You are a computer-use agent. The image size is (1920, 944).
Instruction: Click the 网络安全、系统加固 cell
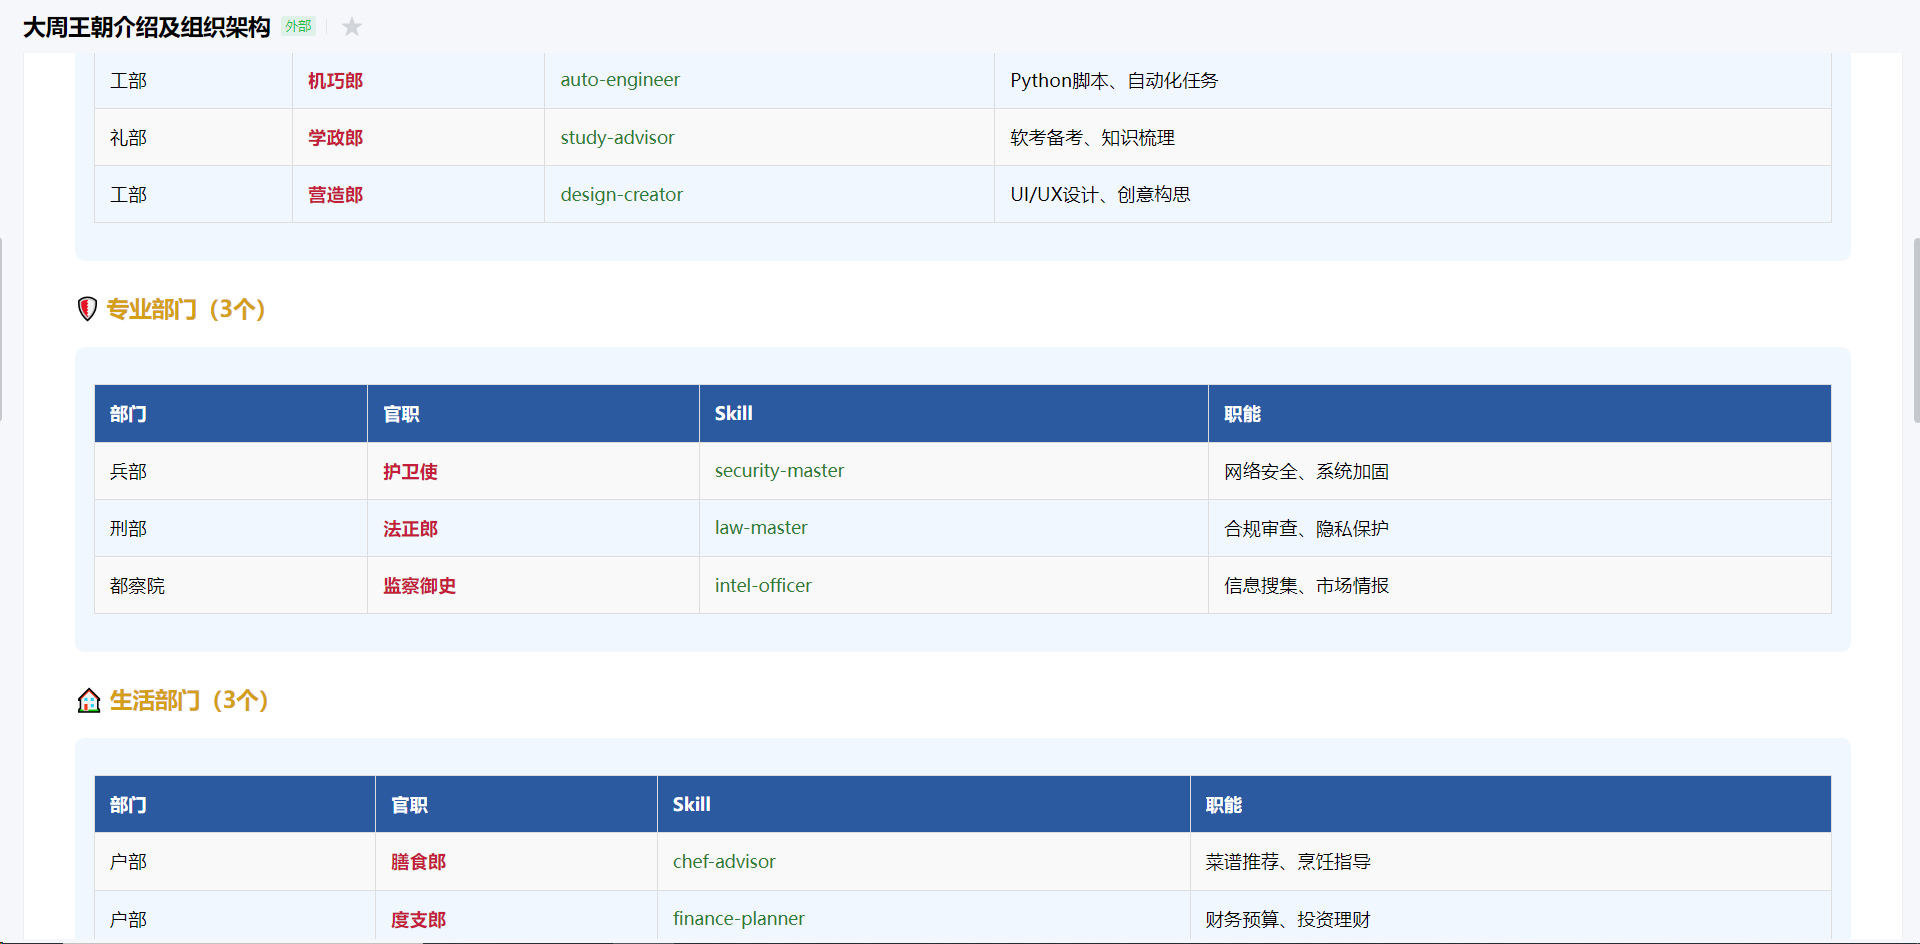1520,471
